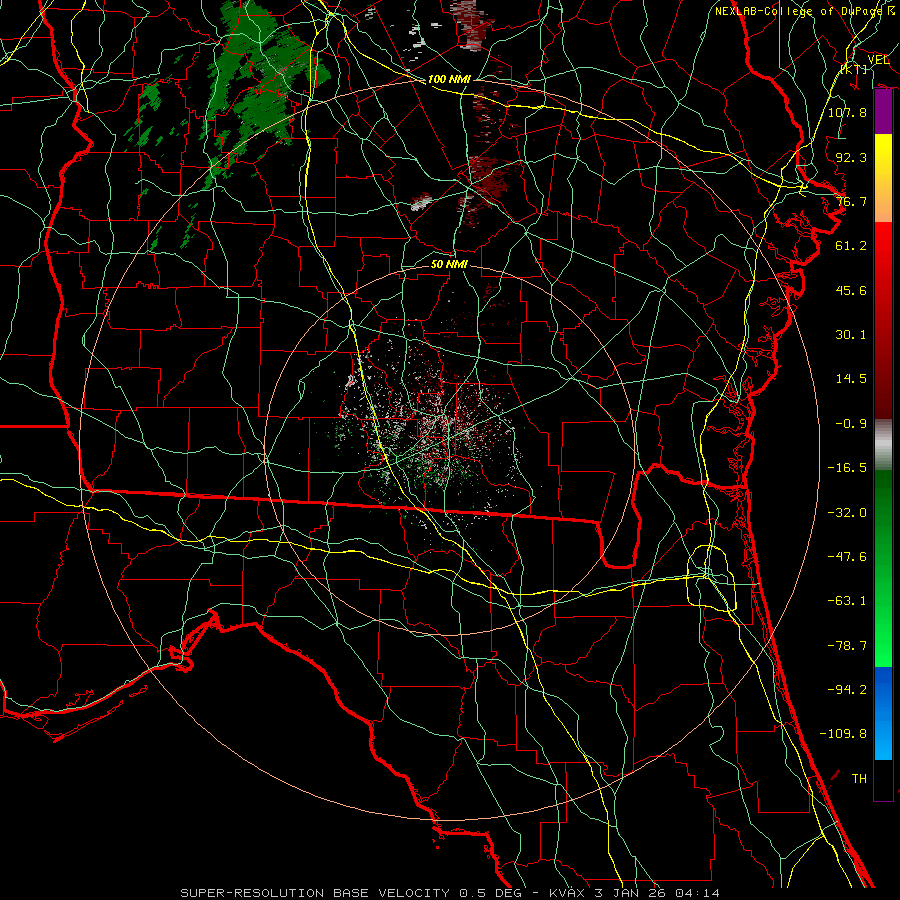
Task: Click the -109.8 velocity scale value
Action: (x=843, y=734)
